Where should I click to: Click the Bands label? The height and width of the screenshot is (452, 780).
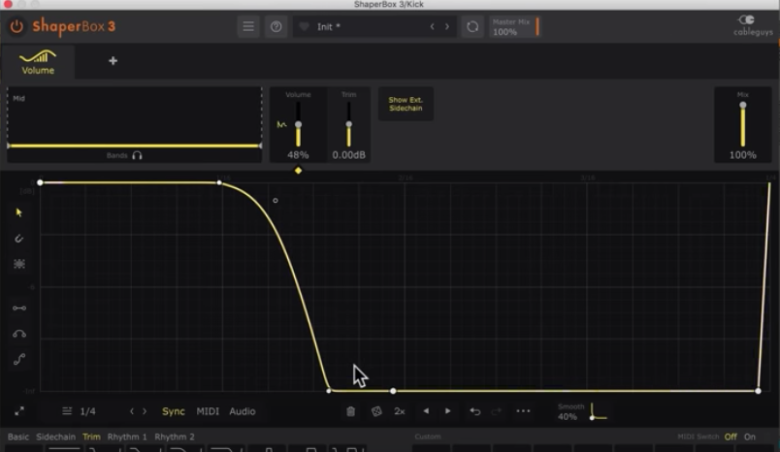coord(117,156)
